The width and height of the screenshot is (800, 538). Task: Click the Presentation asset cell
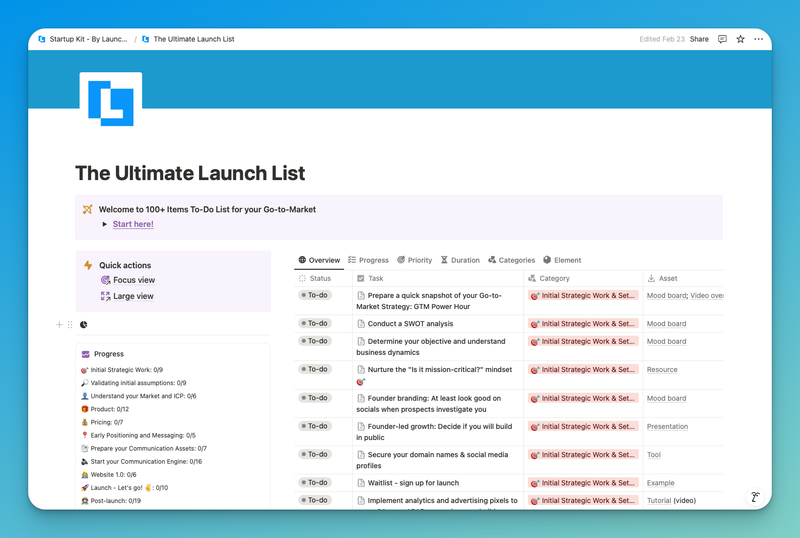[x=667, y=427]
